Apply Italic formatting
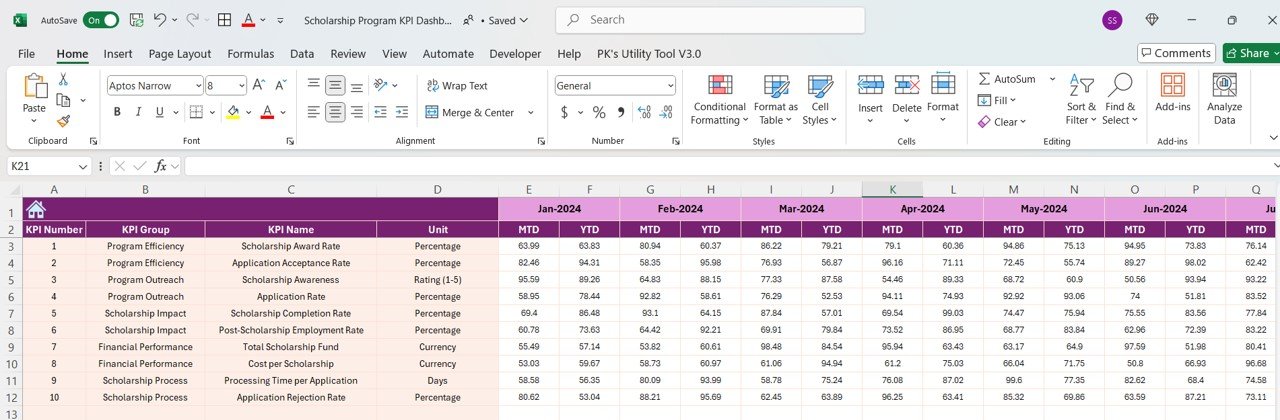Screen dimensions: 1280x420 click(139, 112)
